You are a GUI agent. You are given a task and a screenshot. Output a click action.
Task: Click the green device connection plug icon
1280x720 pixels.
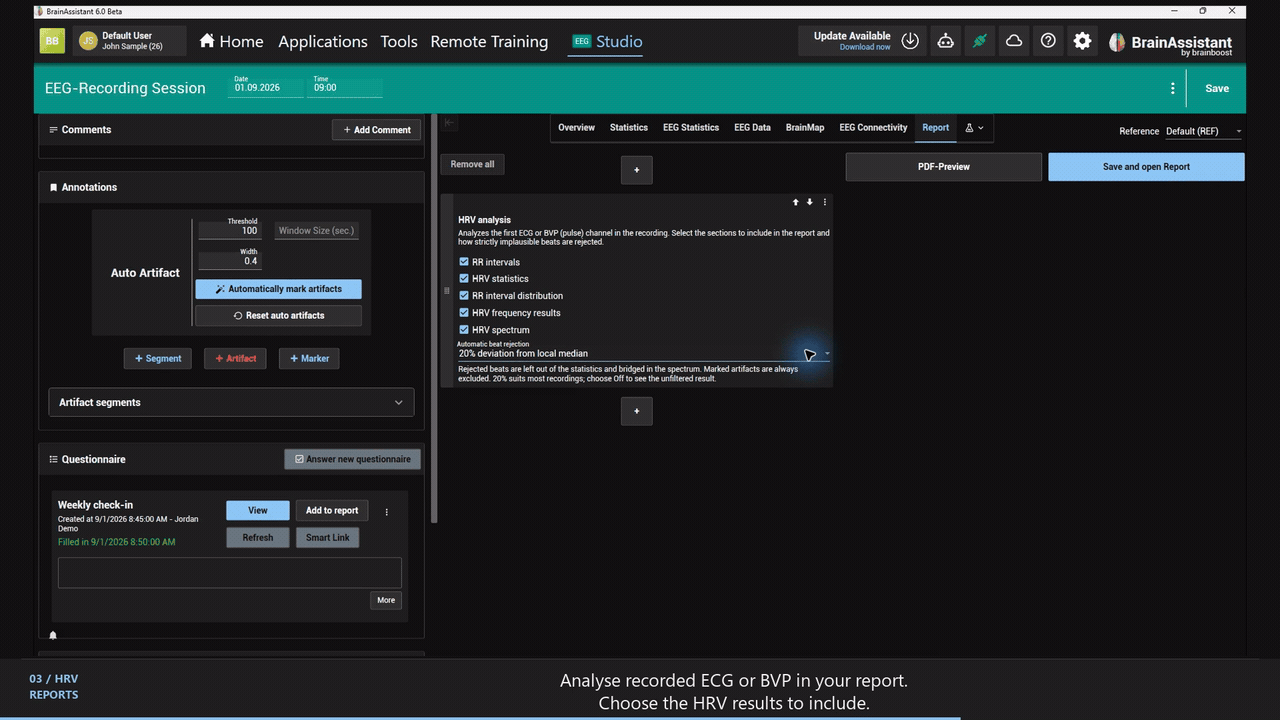pos(980,41)
